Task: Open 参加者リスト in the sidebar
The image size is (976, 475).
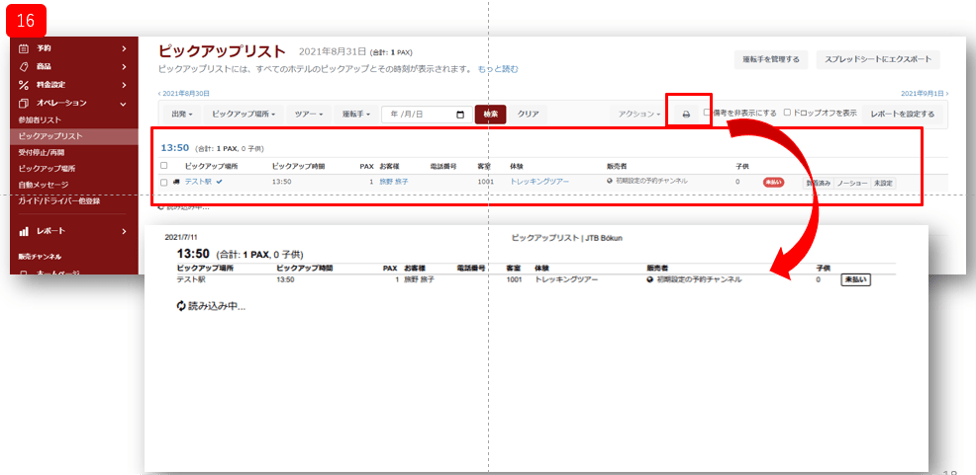Action: pyautogui.click(x=40, y=119)
